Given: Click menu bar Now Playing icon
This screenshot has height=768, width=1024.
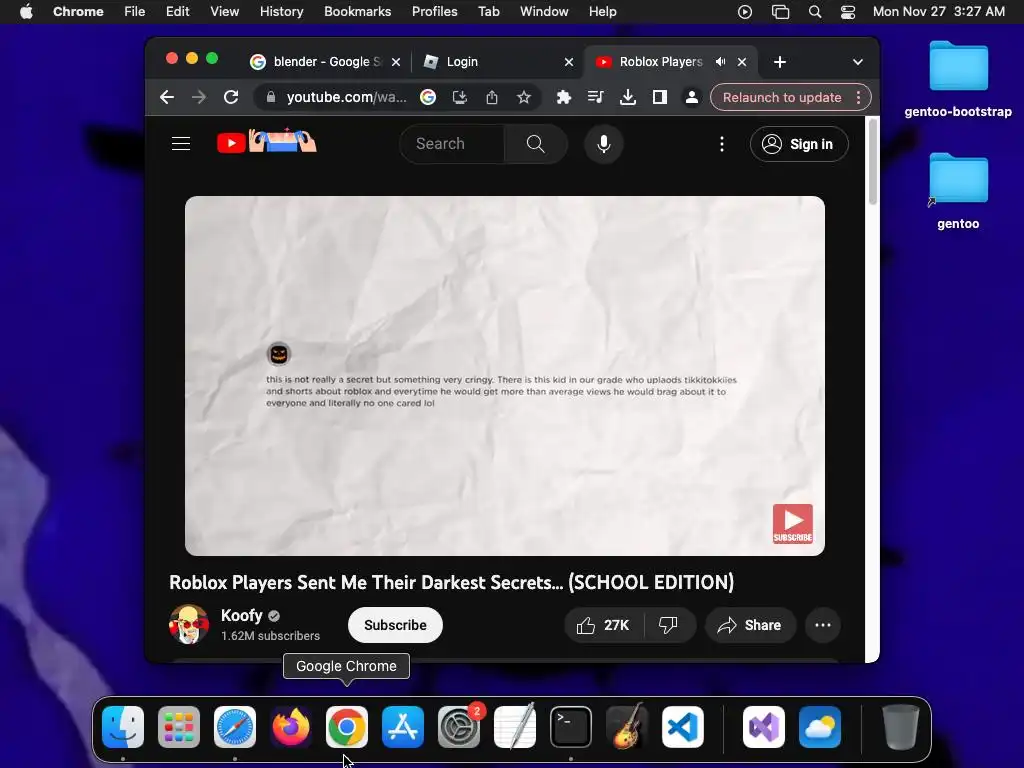Looking at the screenshot, I should [744, 12].
